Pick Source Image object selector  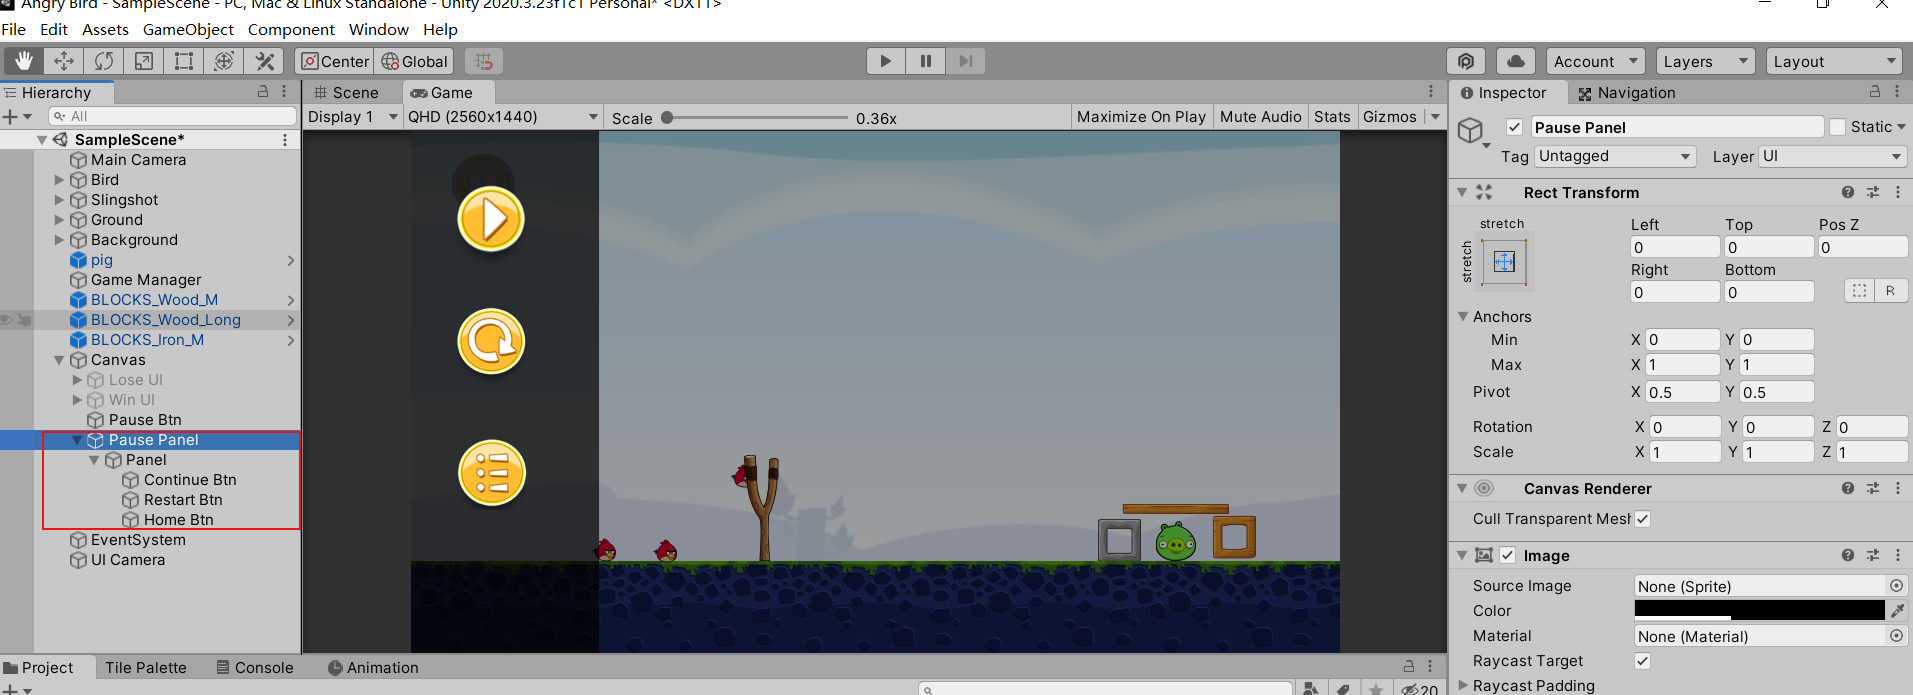(x=1896, y=586)
